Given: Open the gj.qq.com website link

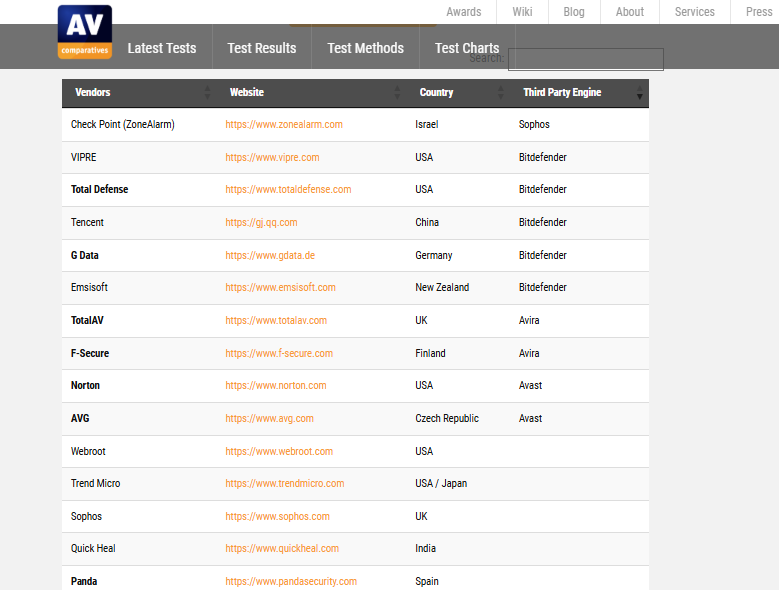Looking at the screenshot, I should tap(261, 222).
